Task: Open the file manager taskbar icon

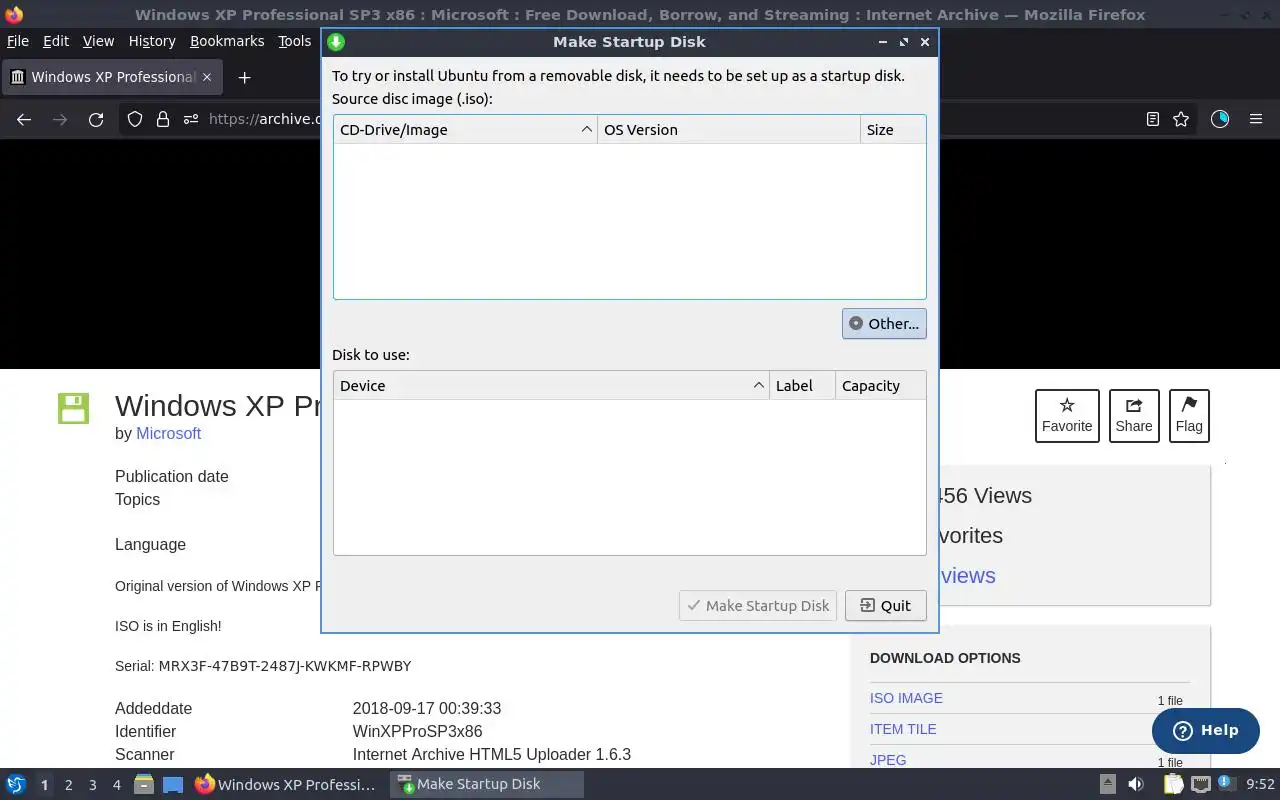Action: 144,784
